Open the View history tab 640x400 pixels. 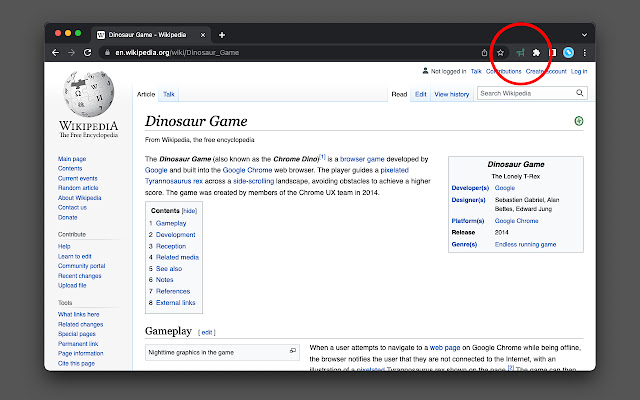451,94
